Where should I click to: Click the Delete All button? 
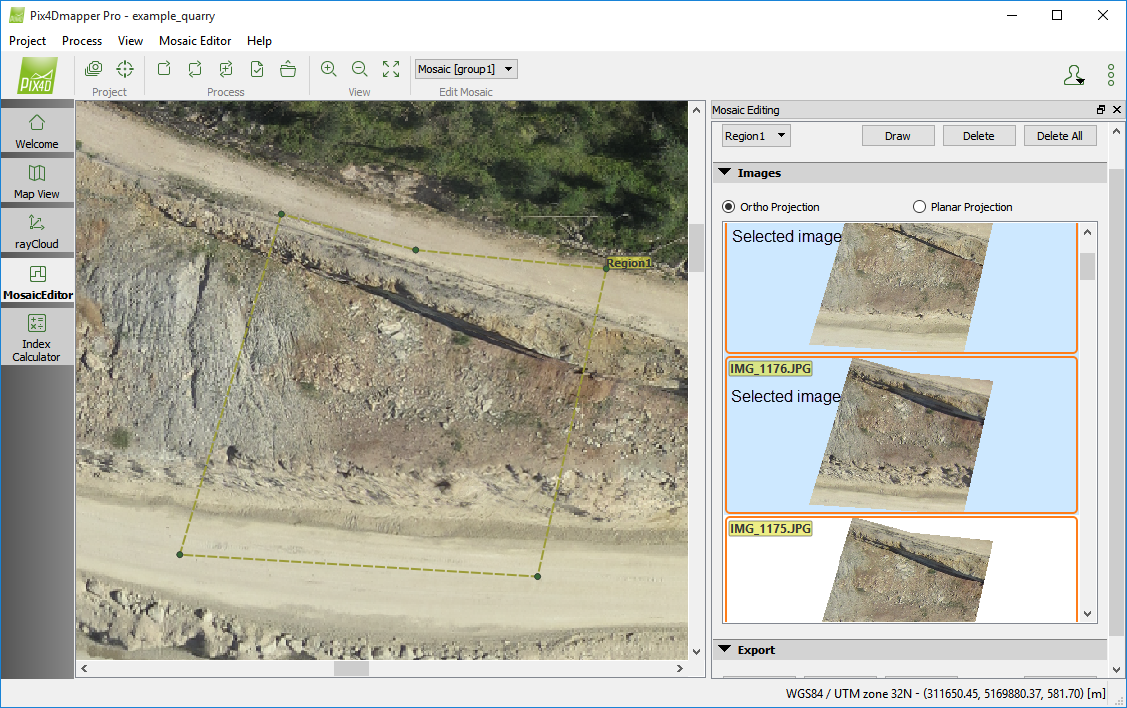pos(1059,136)
